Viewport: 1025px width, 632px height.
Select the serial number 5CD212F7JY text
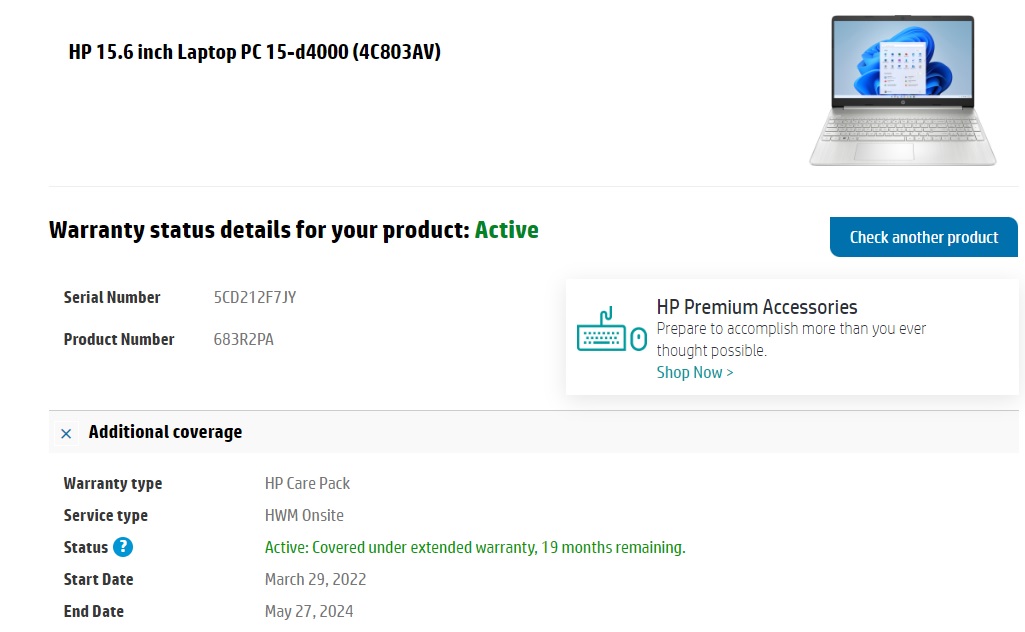(x=255, y=297)
